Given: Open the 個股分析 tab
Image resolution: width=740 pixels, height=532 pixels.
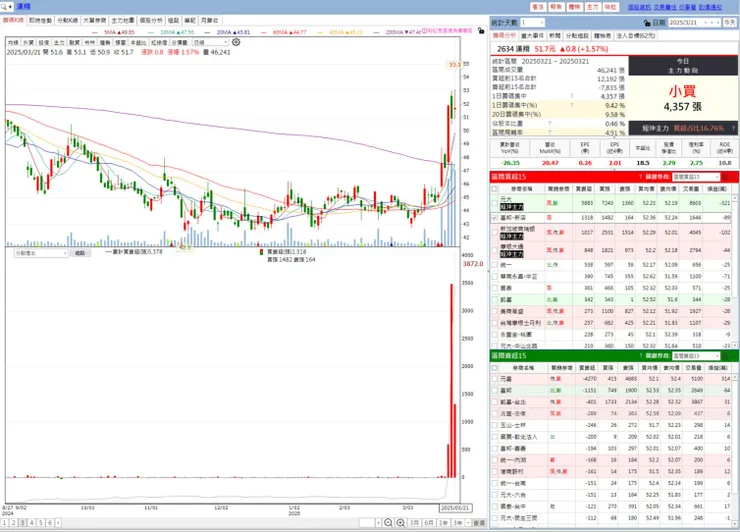Looking at the screenshot, I should click(151, 20).
